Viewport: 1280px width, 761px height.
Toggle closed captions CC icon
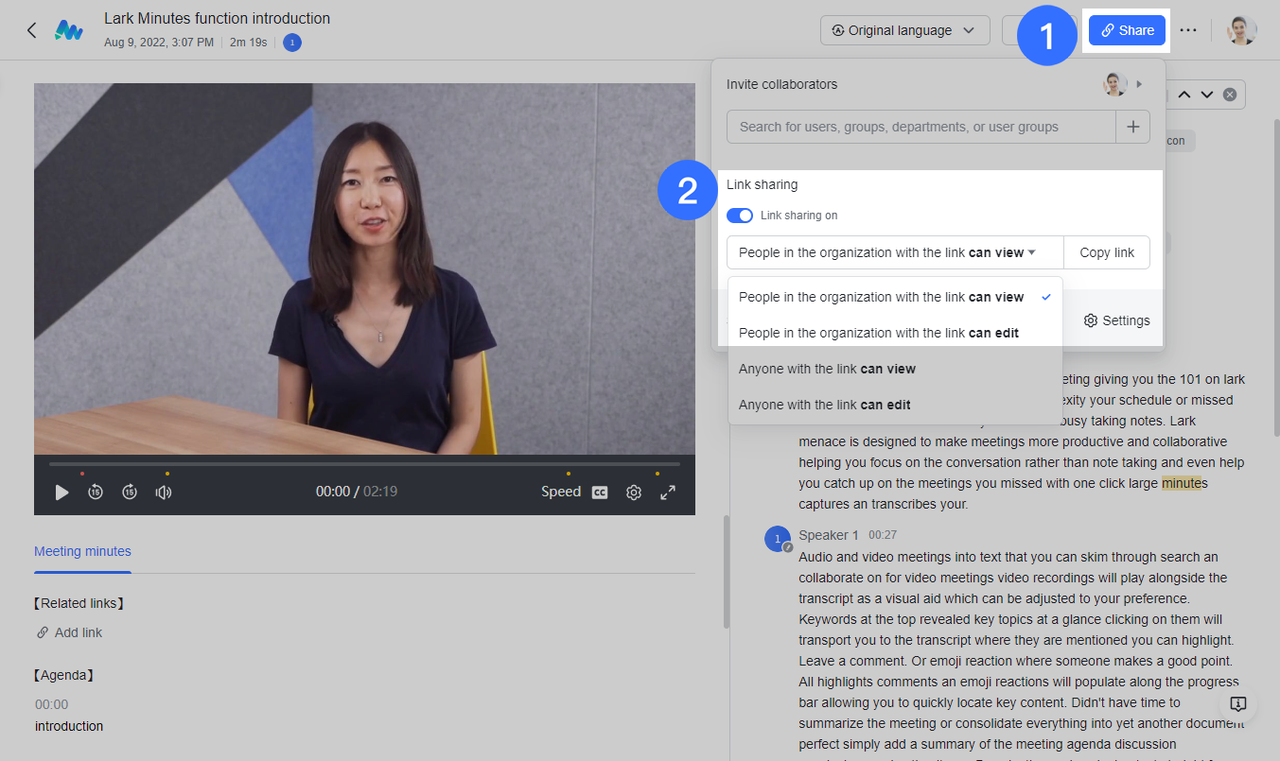600,492
